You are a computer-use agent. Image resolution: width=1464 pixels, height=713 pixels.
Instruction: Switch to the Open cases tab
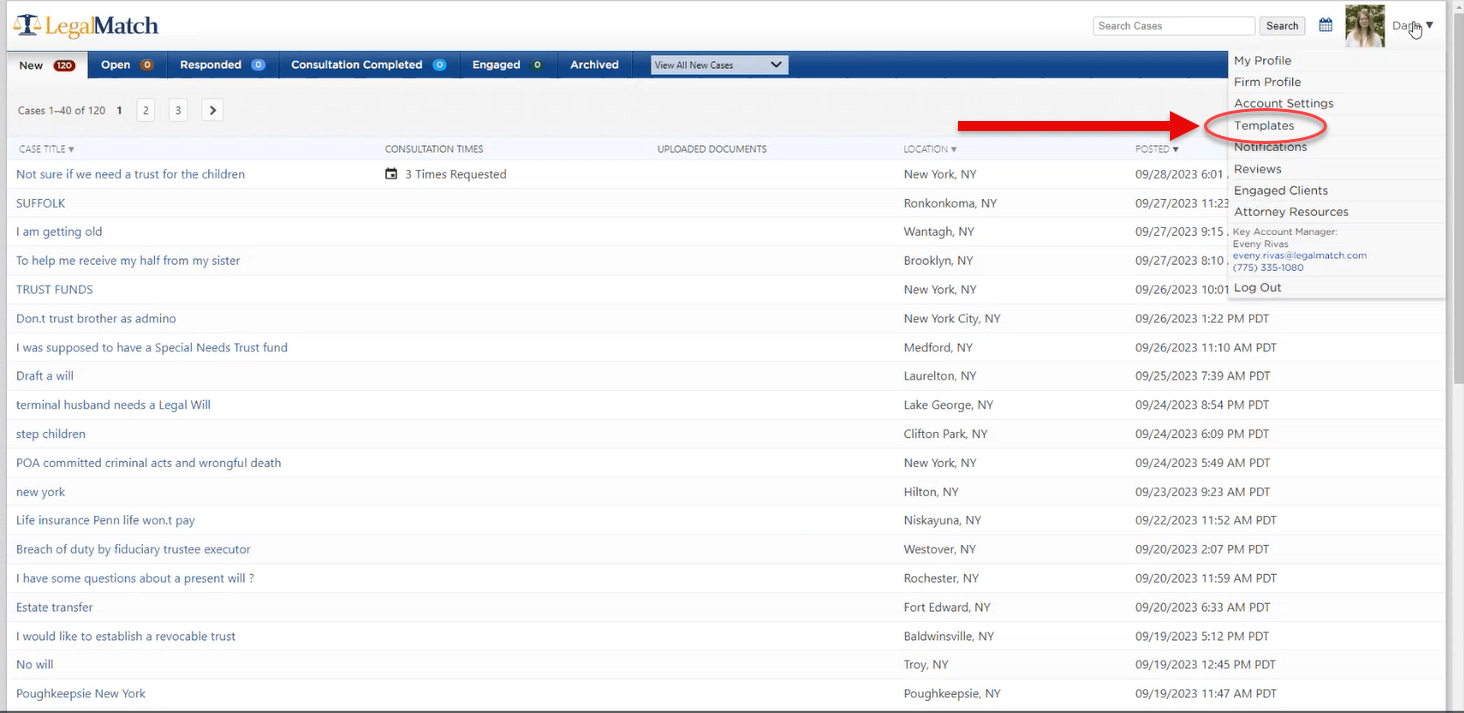tap(126, 65)
